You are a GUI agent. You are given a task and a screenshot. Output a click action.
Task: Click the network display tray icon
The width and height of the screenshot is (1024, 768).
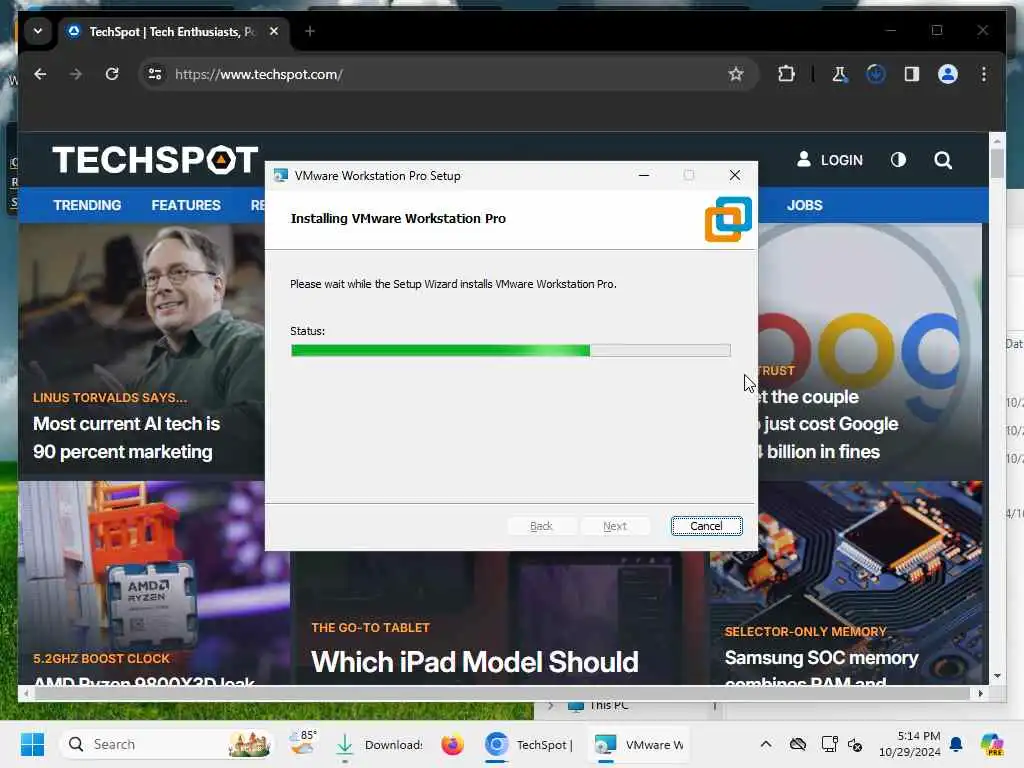click(829, 744)
